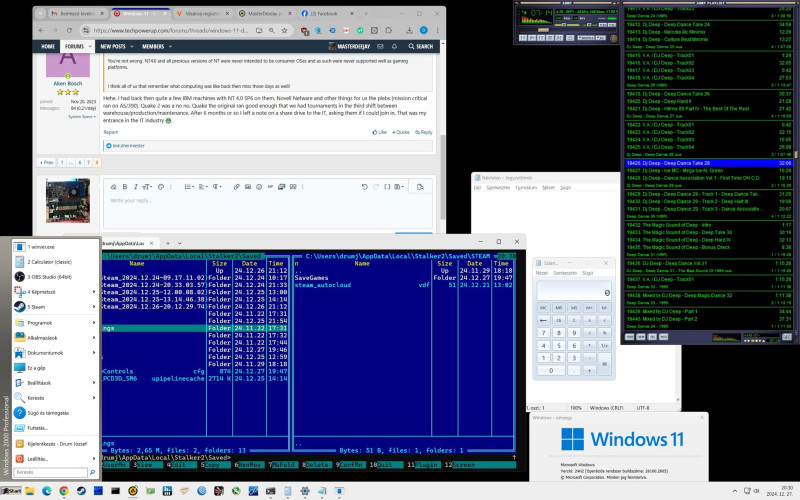Expand the NEW POSTS dropdown arrow
This screenshot has height=500, width=800.
pos(132,46)
